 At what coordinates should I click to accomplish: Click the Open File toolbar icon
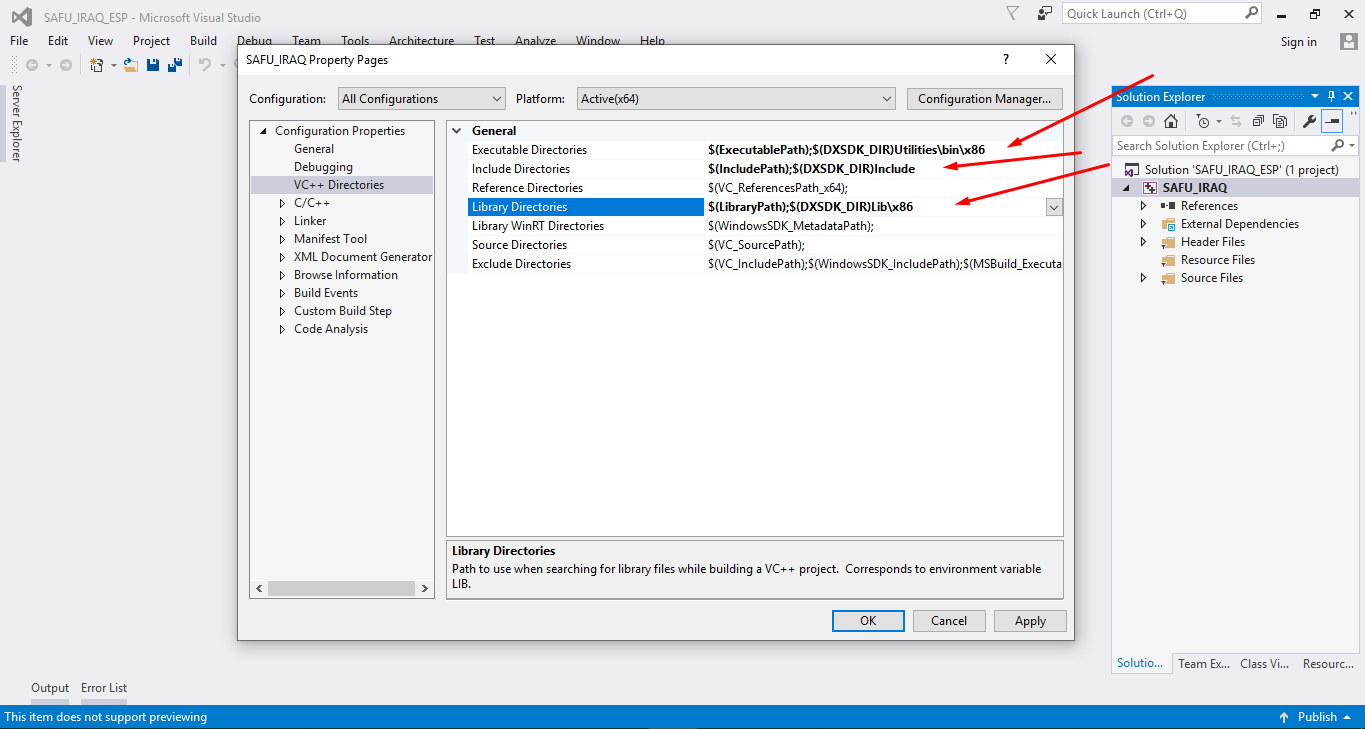pyautogui.click(x=130, y=65)
